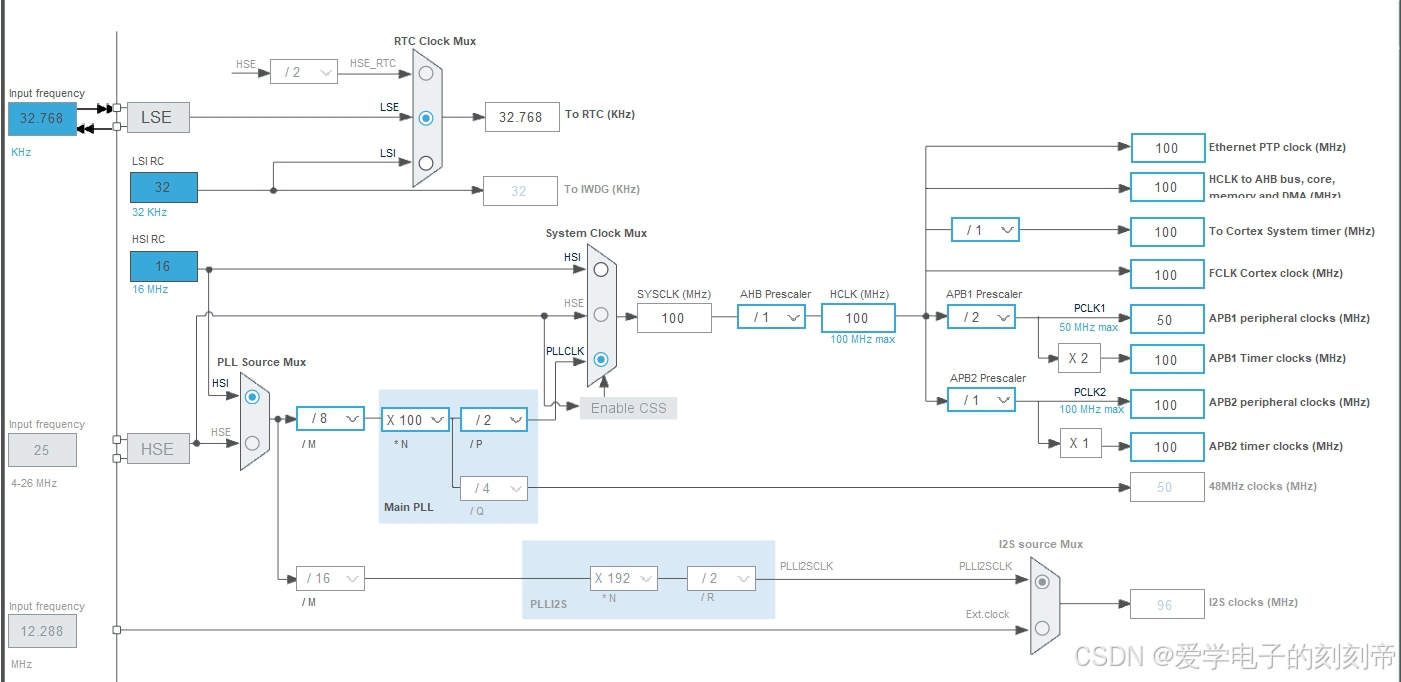Open the /4 PLL Q divider dropdown

pos(494,488)
